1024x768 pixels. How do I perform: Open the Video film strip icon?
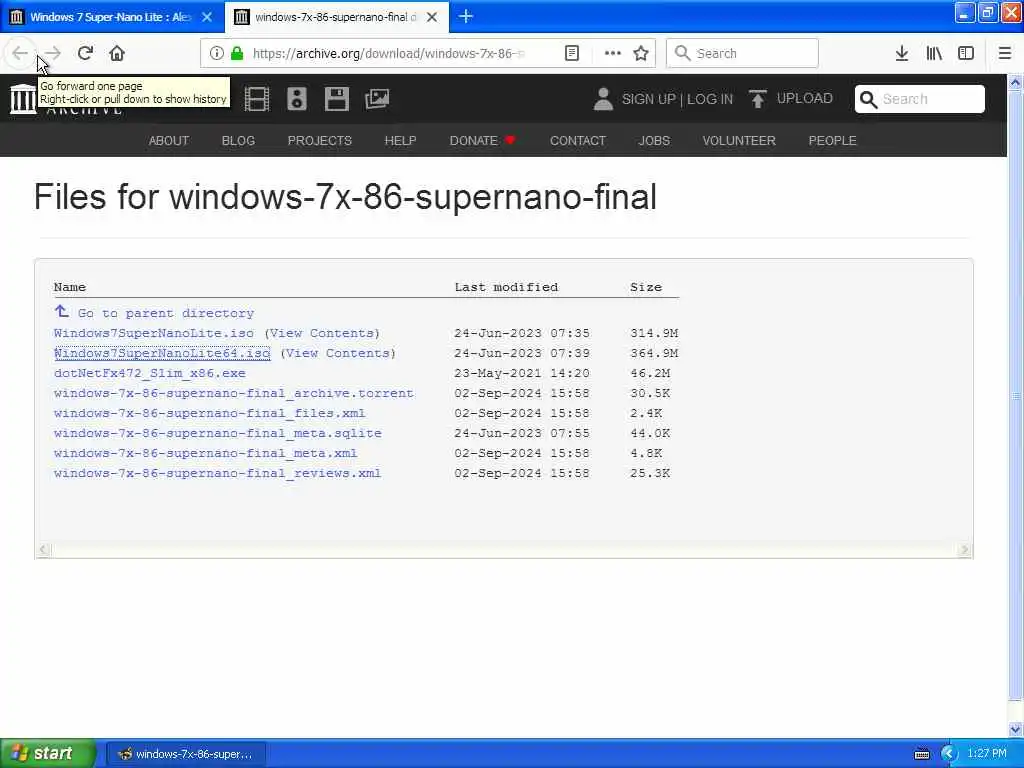click(257, 99)
